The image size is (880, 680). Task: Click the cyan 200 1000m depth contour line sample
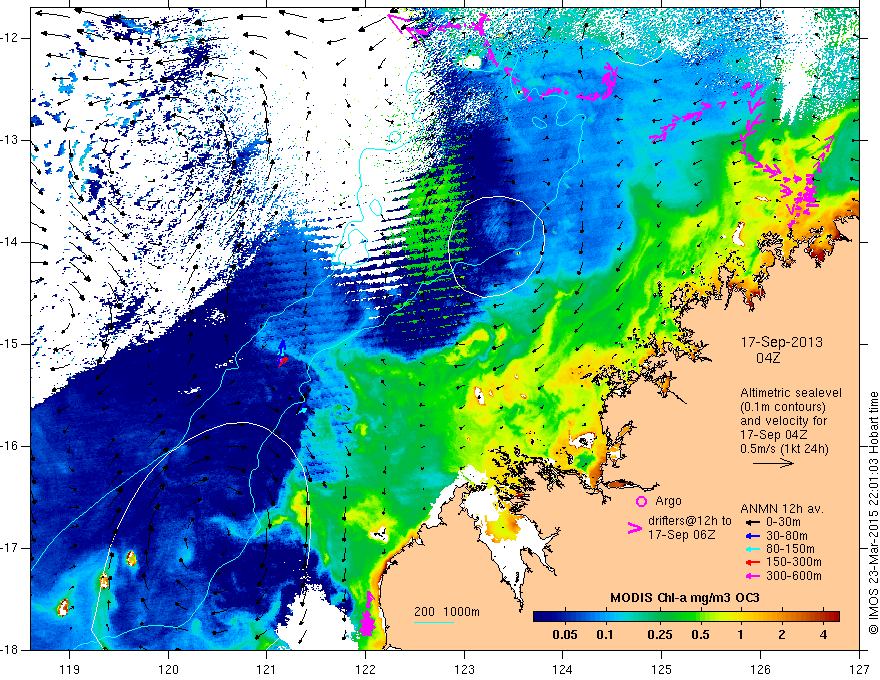(434, 622)
